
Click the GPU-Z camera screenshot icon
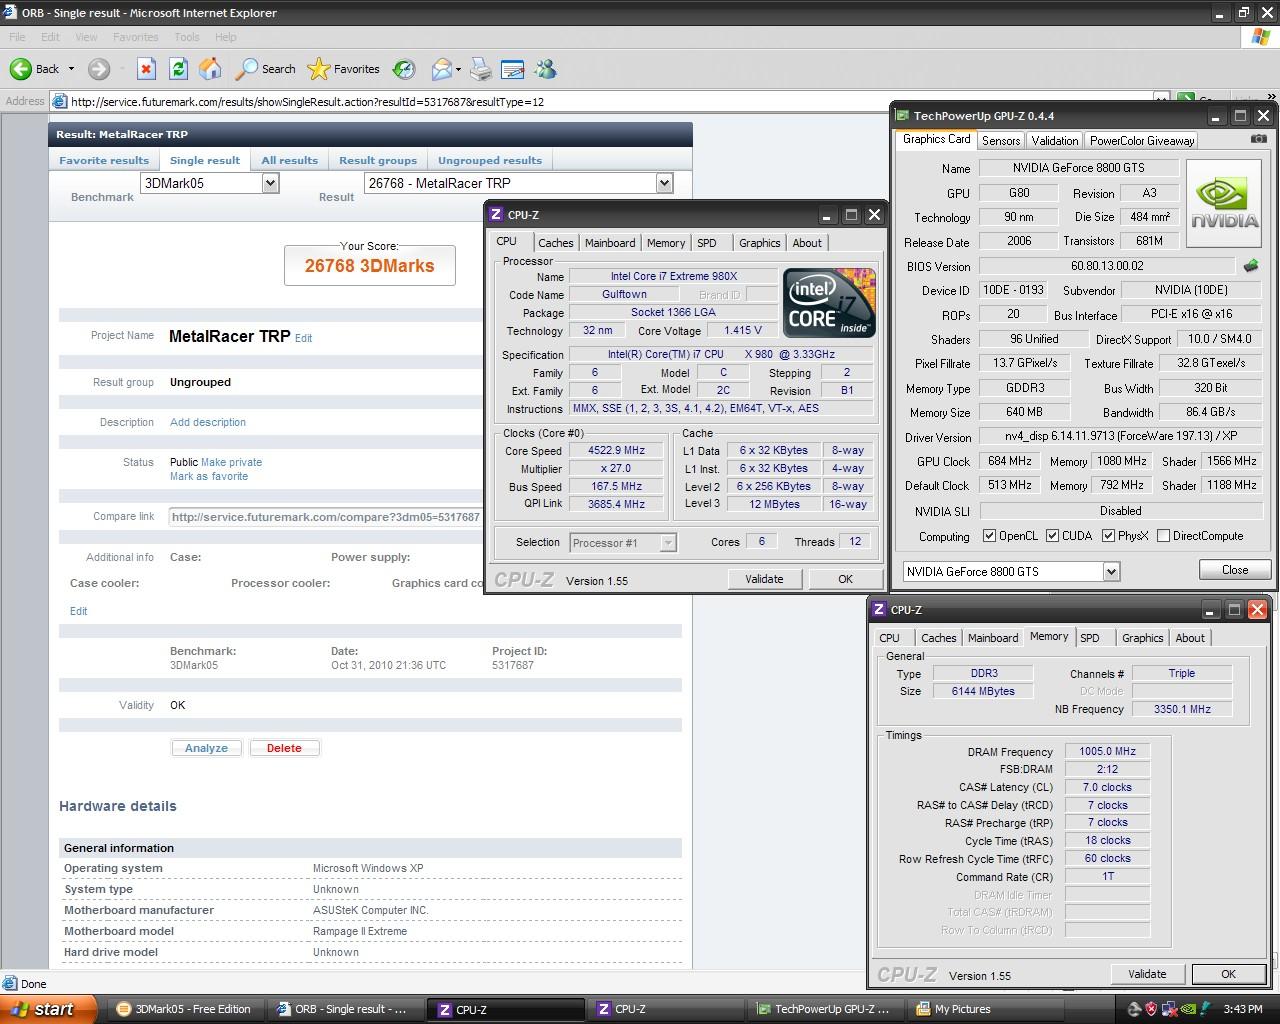point(1259,139)
